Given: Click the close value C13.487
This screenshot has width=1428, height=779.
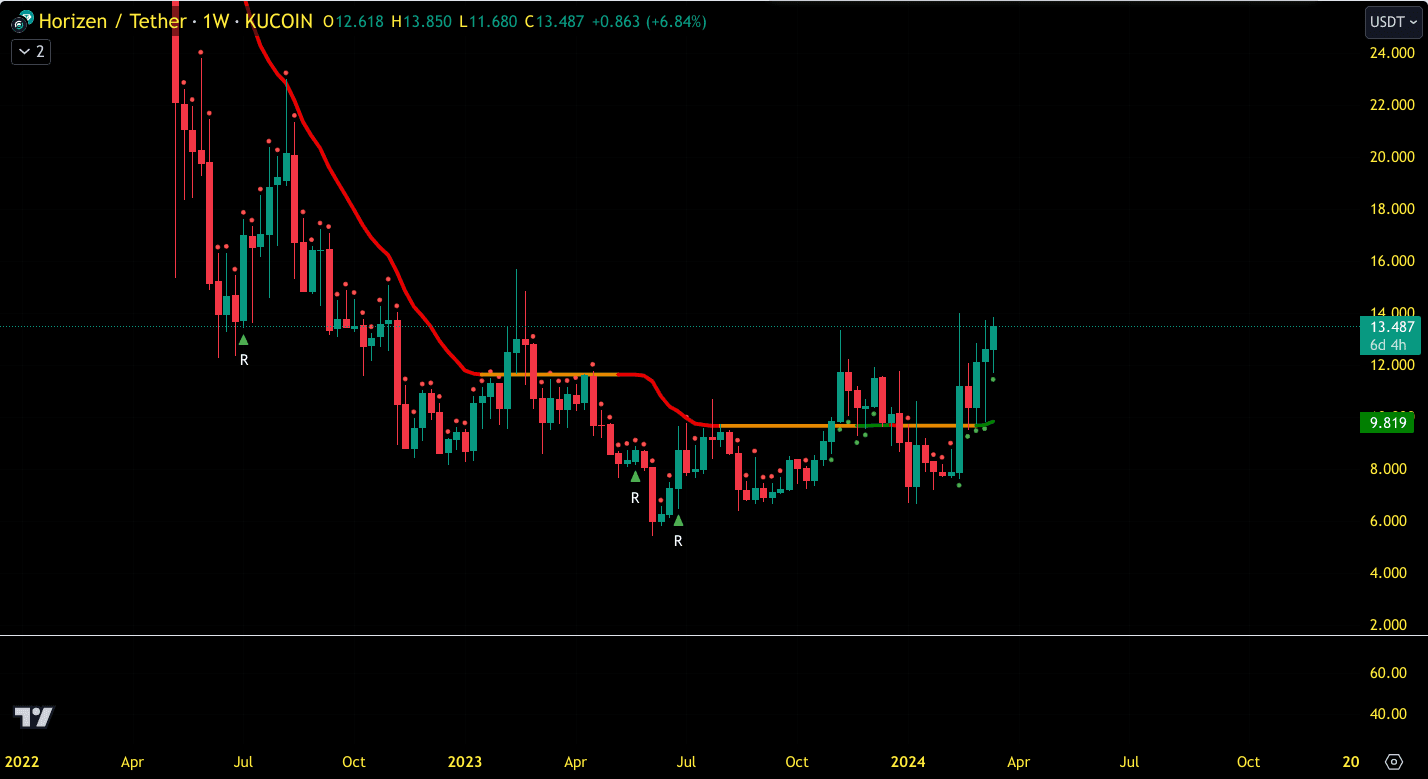Looking at the screenshot, I should pos(555,21).
